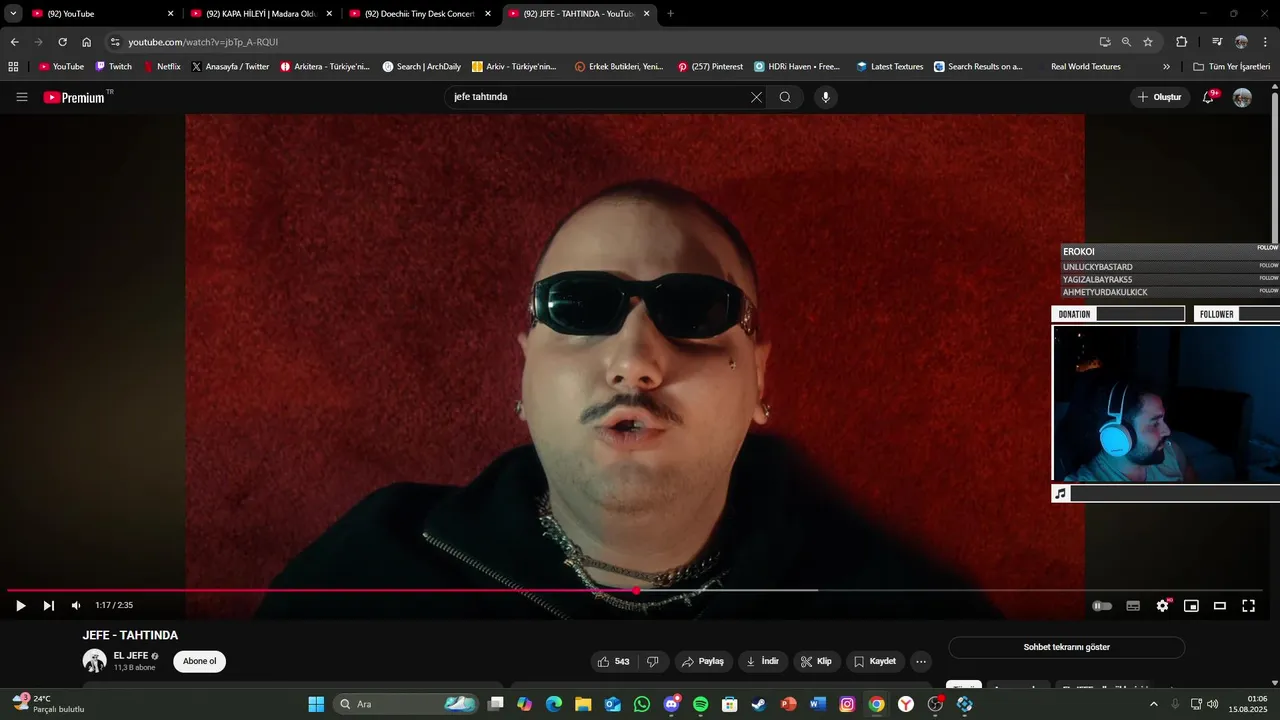Play the paused video
Image resolution: width=1280 pixels, height=720 pixels.
(20, 605)
